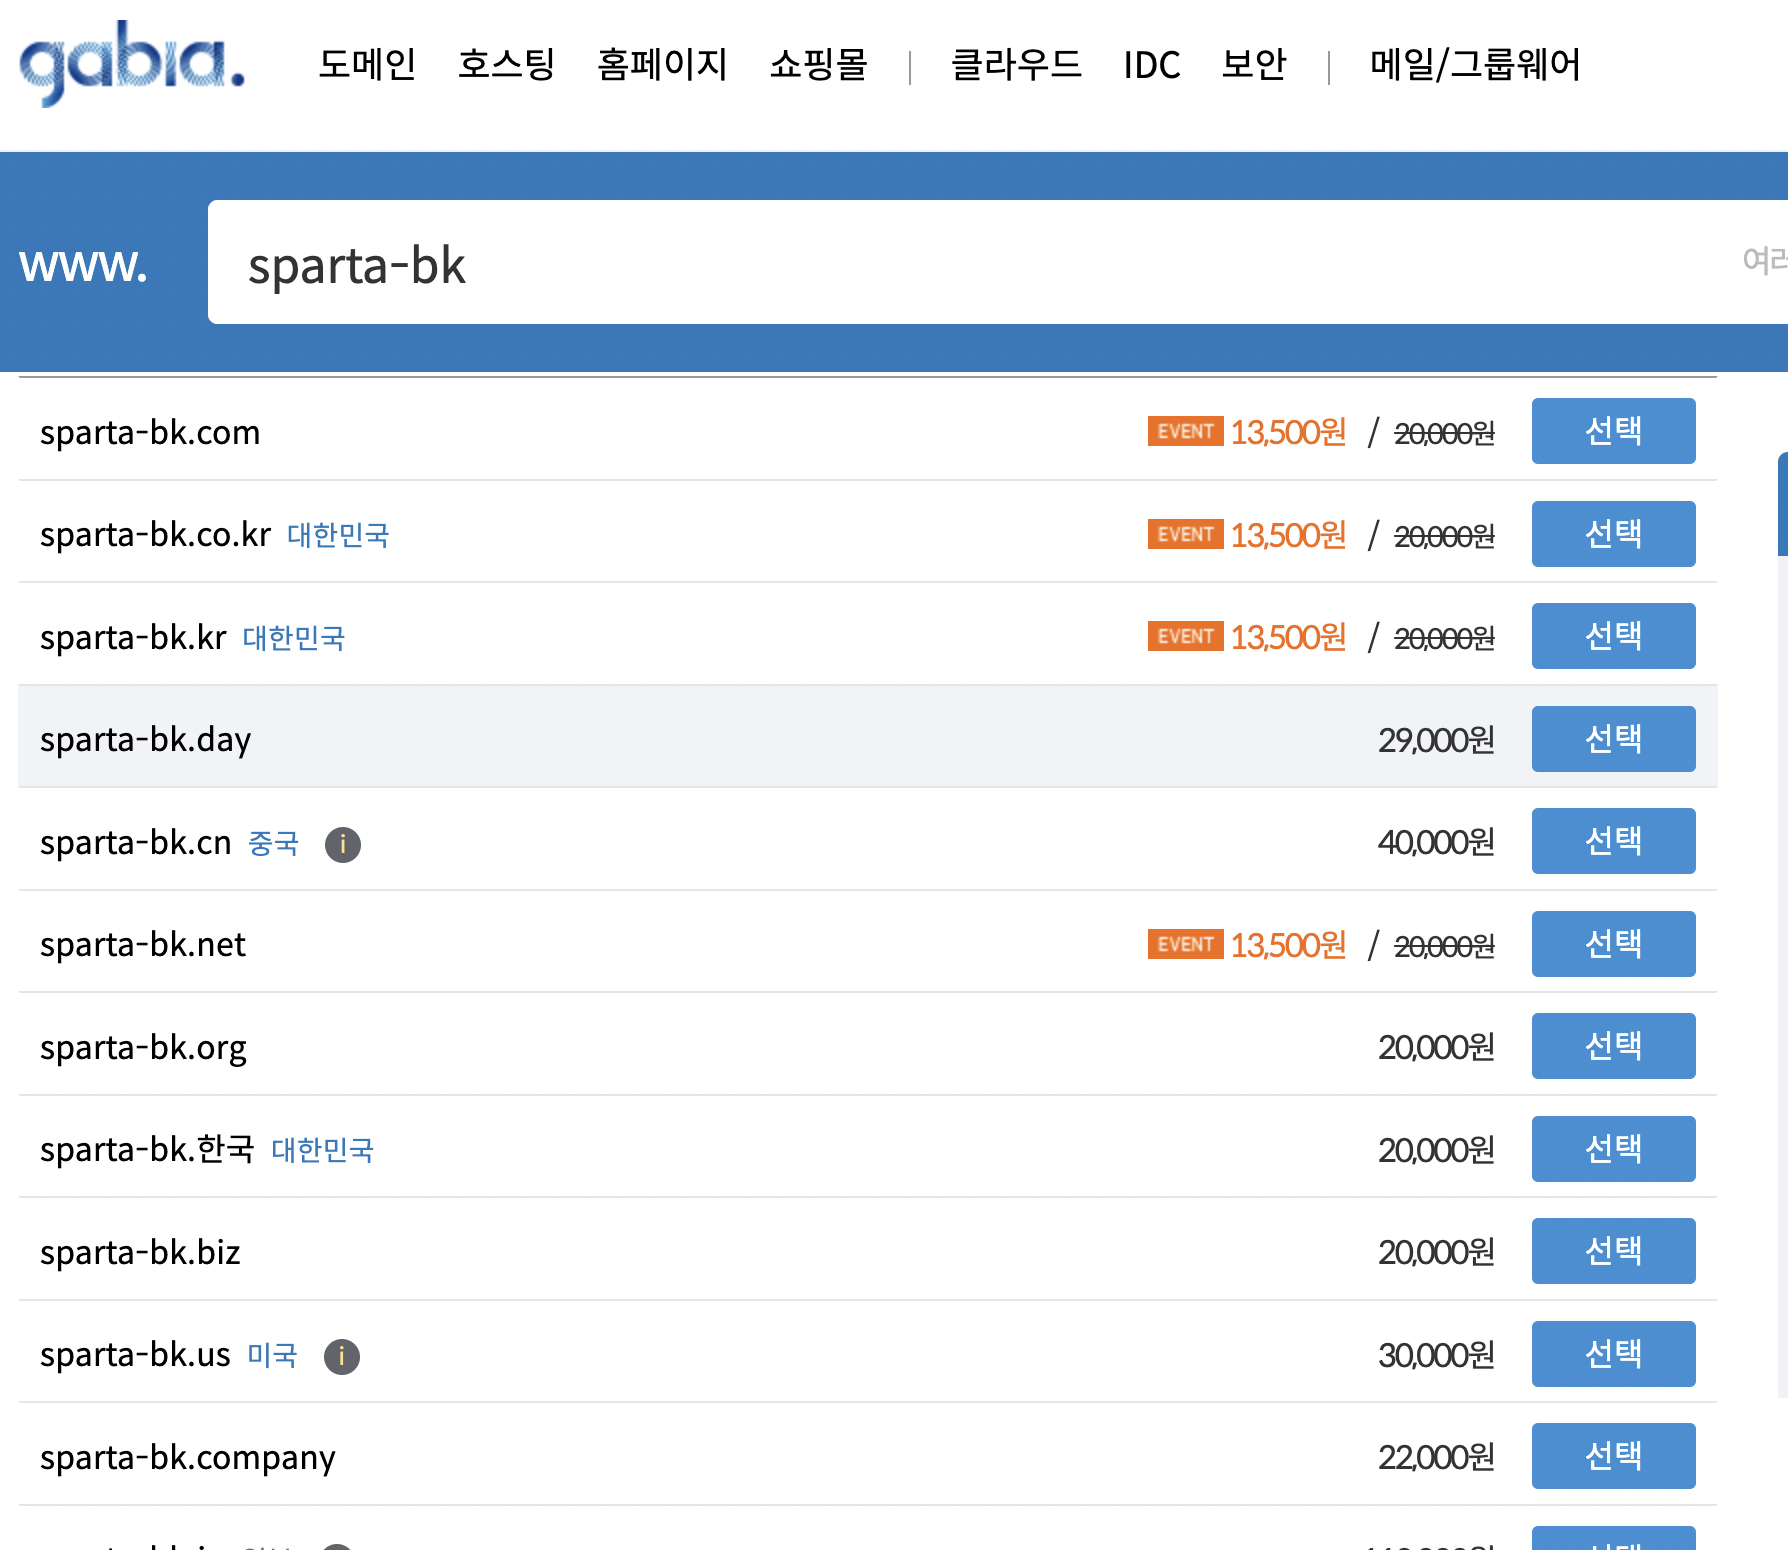Viewport: 1788px width, 1550px height.
Task: Select sparta-bk.us with 선택 button
Action: click(x=1613, y=1354)
